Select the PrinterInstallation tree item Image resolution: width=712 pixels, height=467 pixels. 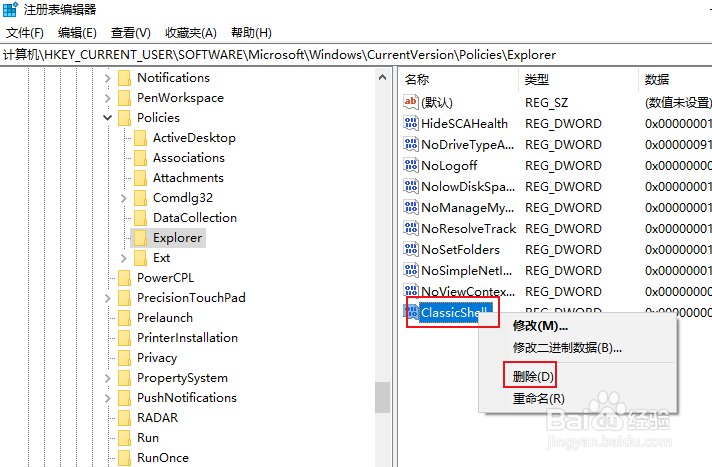[x=187, y=338]
